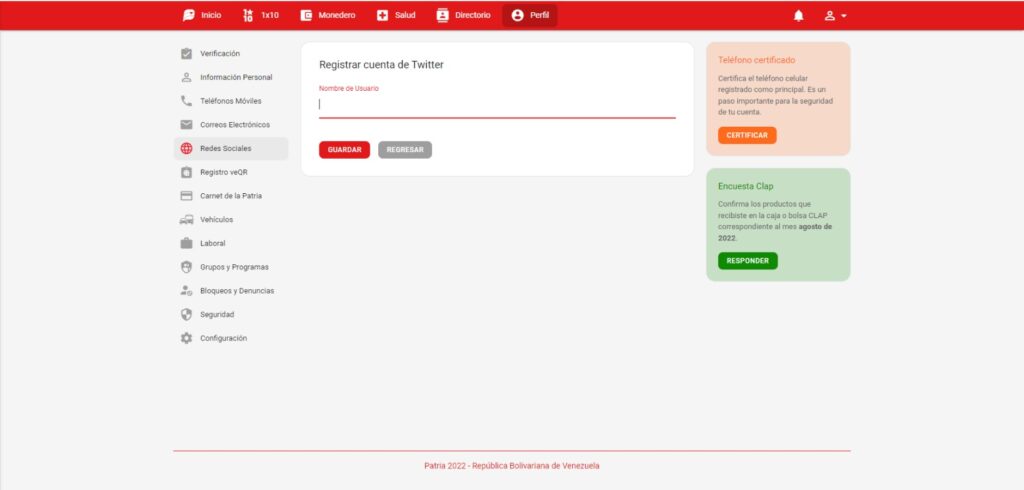Click the green RESPONDER button

(x=748, y=261)
